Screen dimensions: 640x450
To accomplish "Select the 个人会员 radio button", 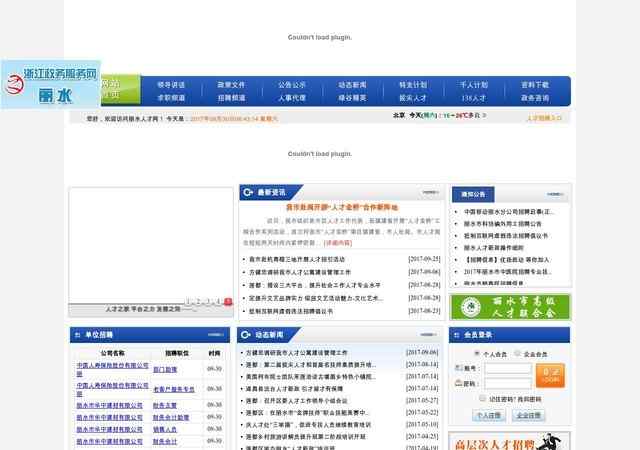I will (x=478, y=354).
